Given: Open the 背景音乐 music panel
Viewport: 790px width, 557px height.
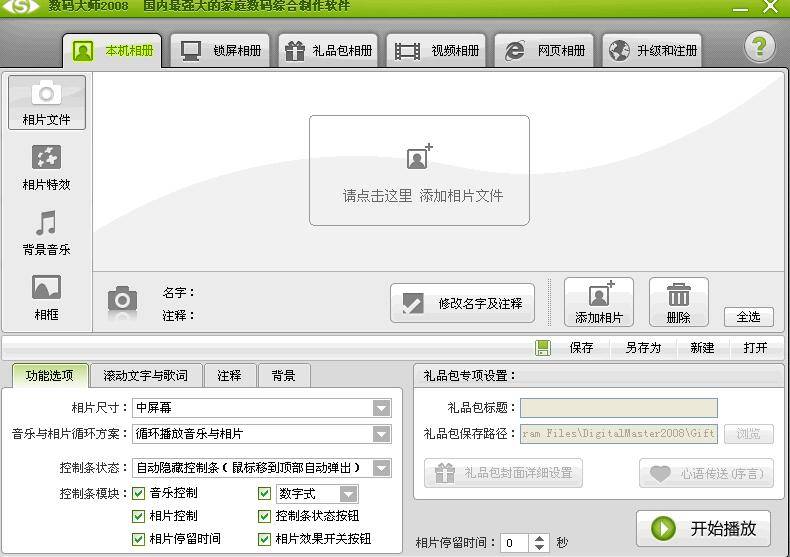Looking at the screenshot, I should click(46, 233).
